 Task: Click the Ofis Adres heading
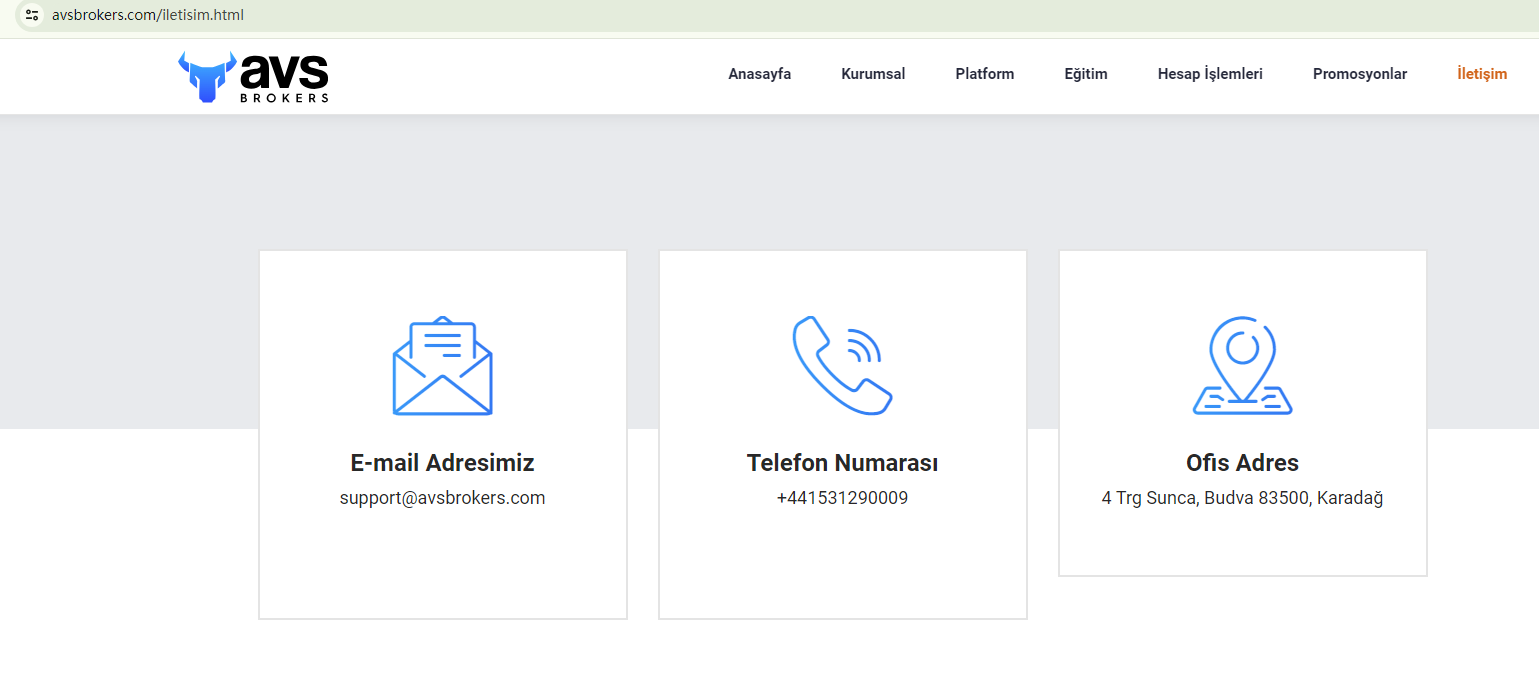[1242, 463]
